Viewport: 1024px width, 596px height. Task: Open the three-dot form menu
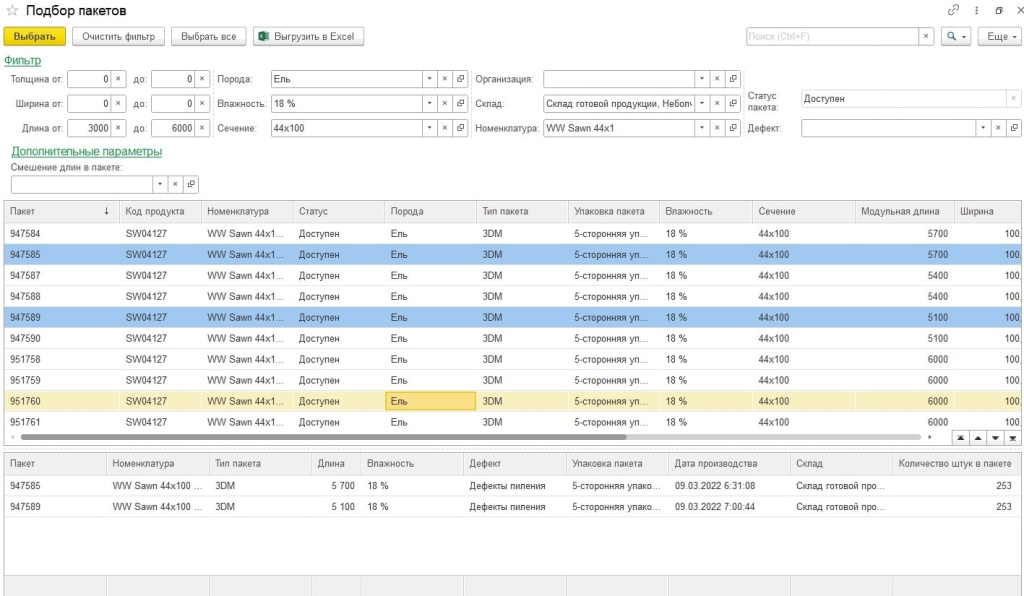(x=976, y=10)
